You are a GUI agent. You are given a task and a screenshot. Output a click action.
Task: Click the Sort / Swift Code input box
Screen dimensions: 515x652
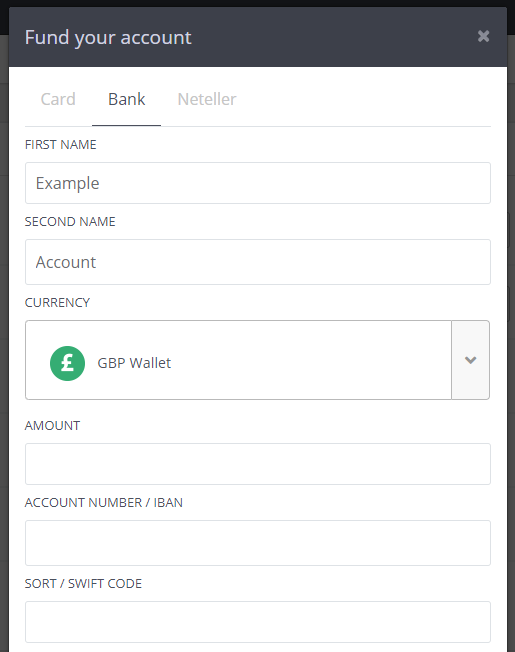click(258, 622)
